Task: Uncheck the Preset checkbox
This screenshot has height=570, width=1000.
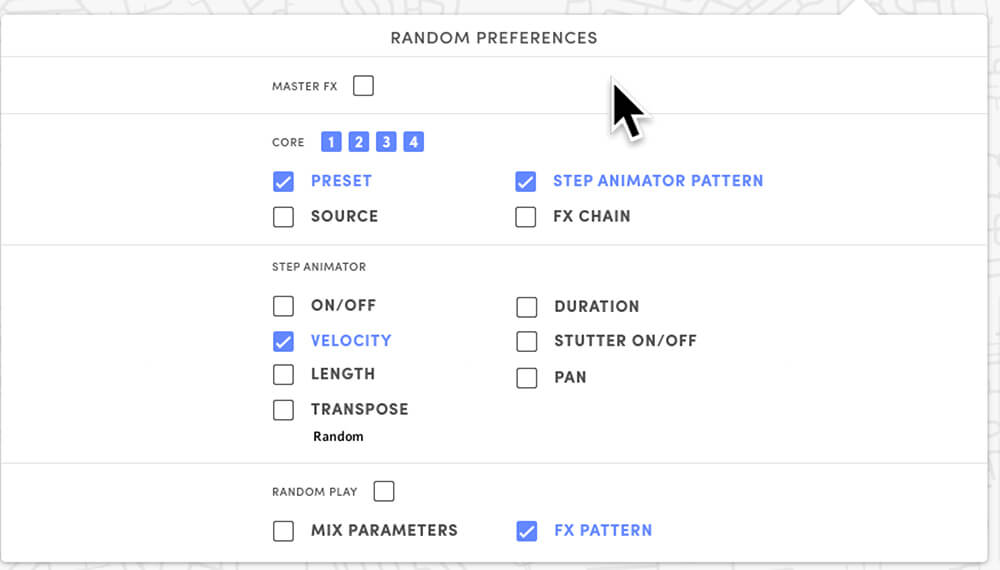Action: (284, 182)
